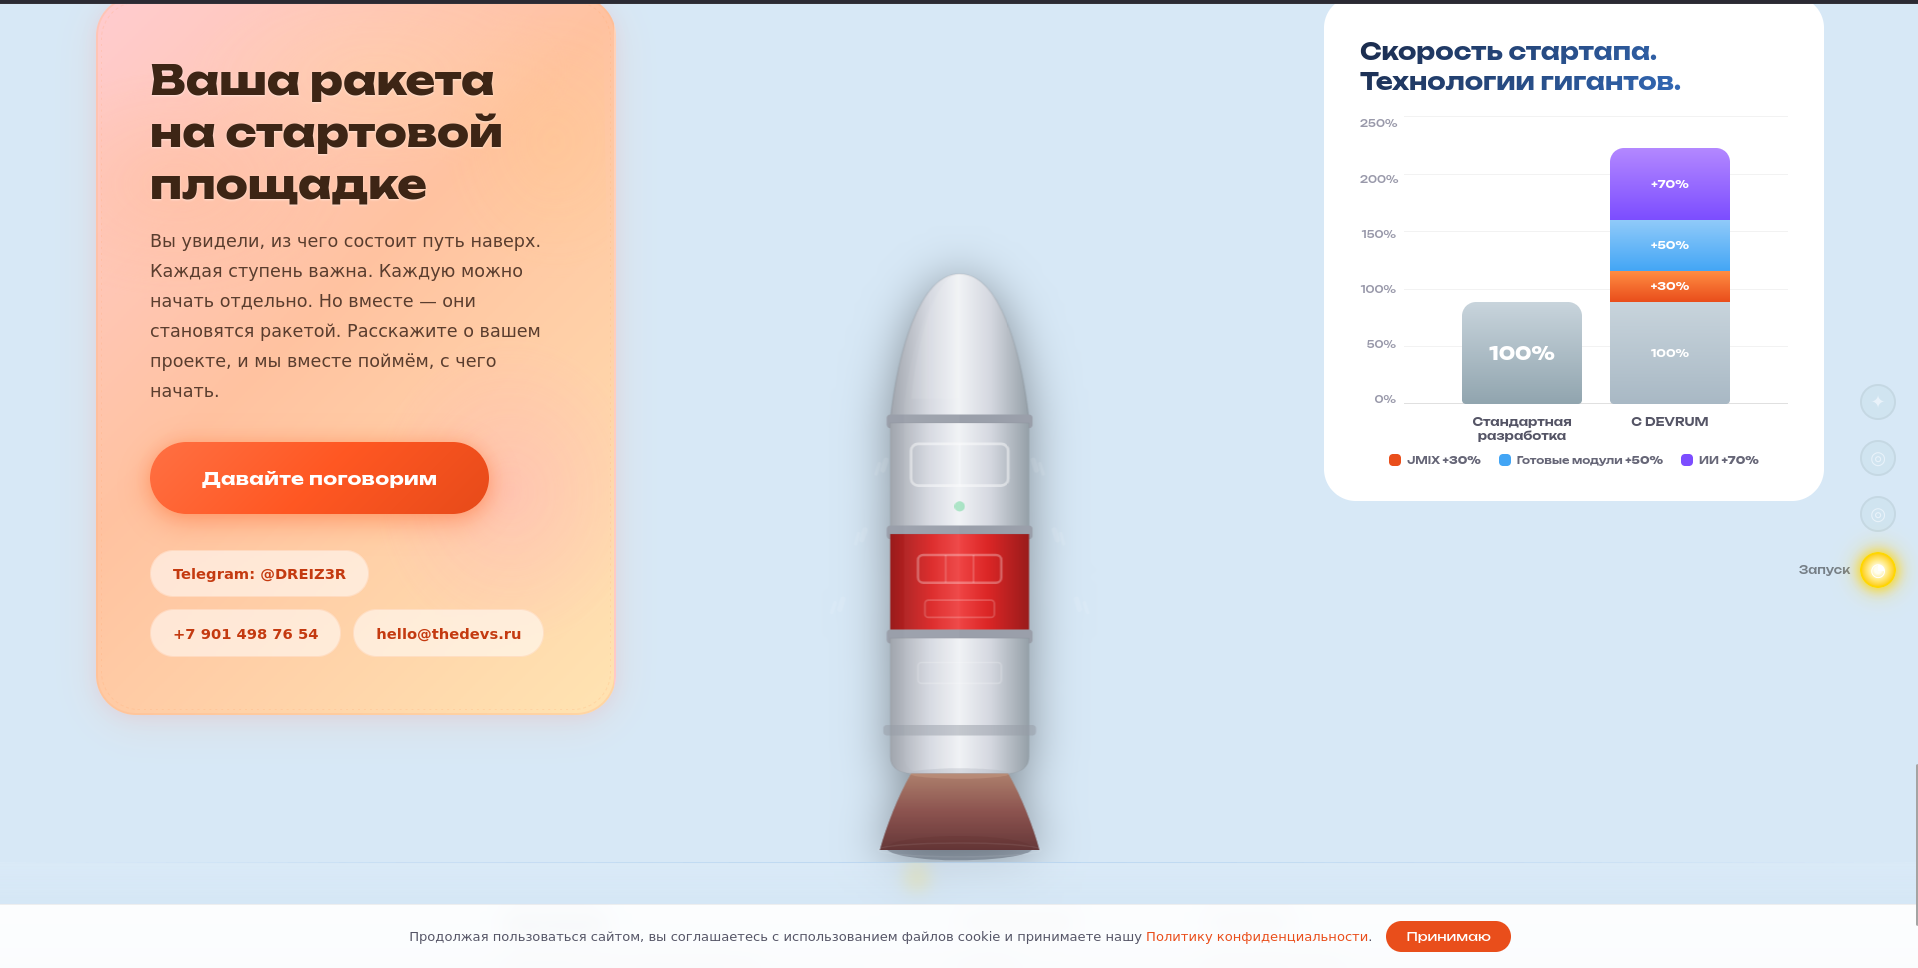Call the +7 901 498 76 54 number
Viewport: 1918px width, 968px height.
[245, 634]
